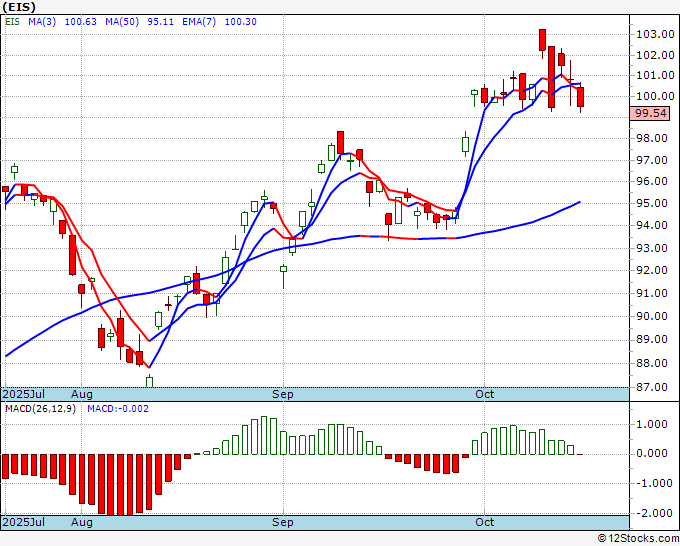
Task: Click the MA(50) value 95.11
Action: tap(160, 22)
